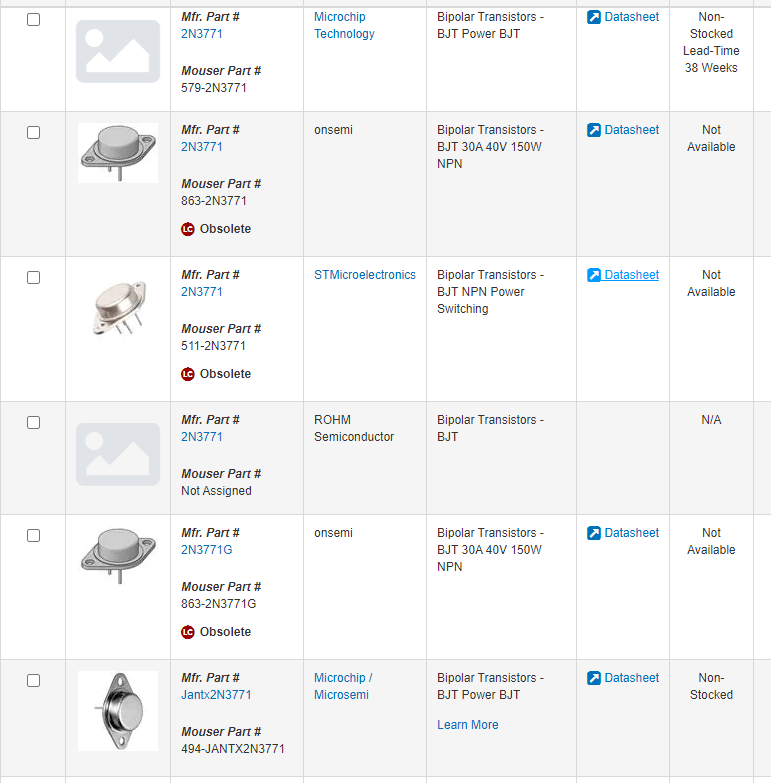This screenshot has height=783, width=771.
Task: Open datasheet icon for Microchip Technology 2N3771
Action: click(594, 17)
